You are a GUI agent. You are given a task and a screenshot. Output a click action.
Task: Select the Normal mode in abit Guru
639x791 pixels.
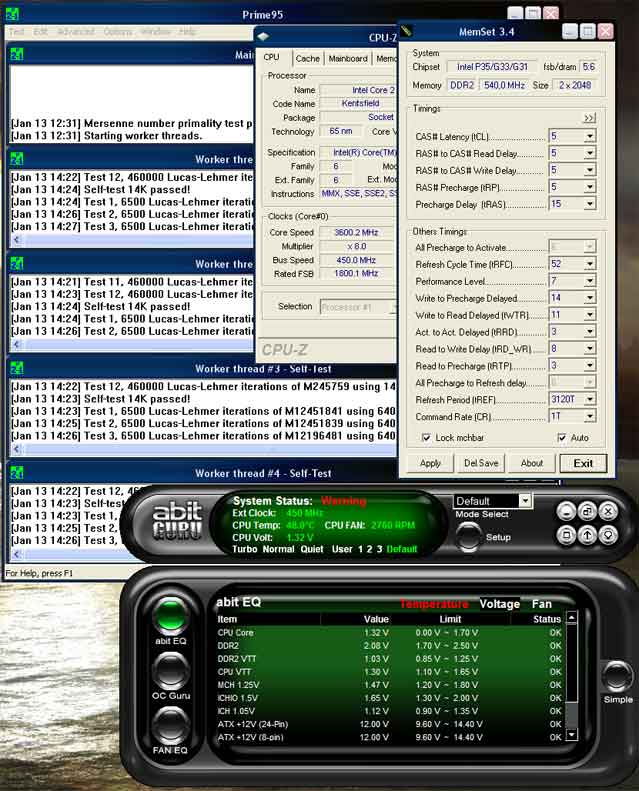tap(278, 549)
